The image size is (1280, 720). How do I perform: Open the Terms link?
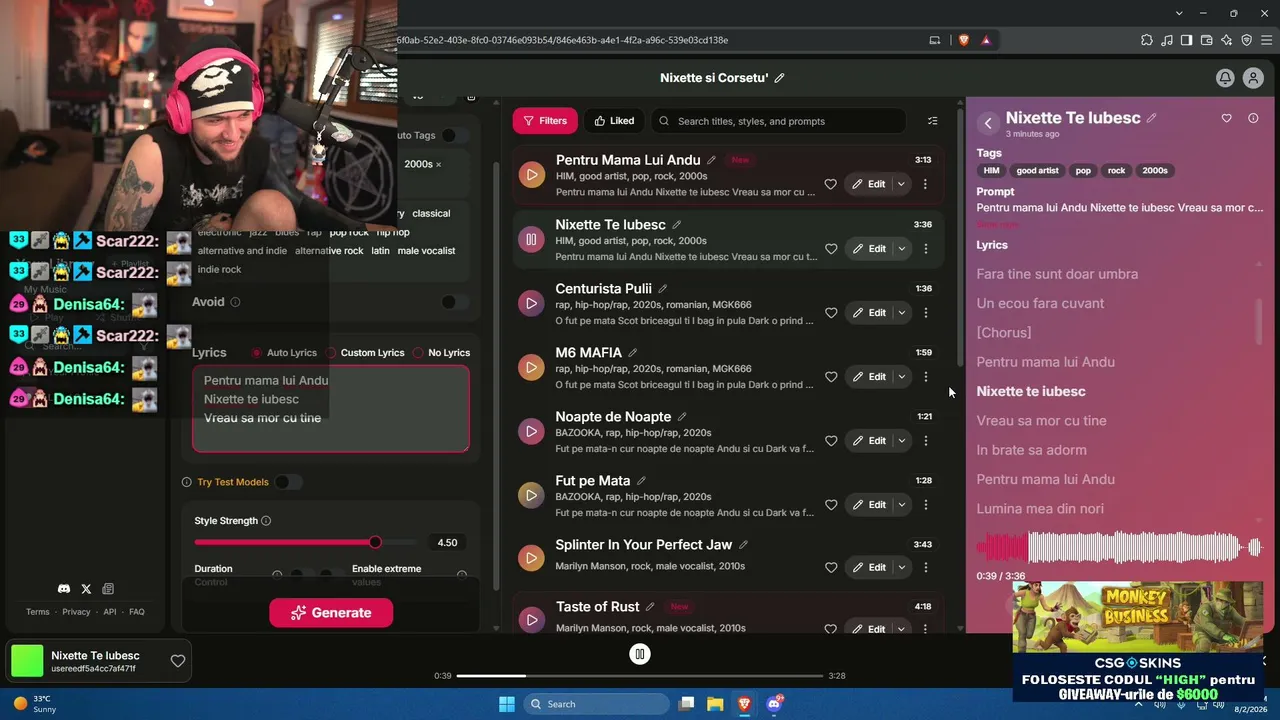click(37, 612)
